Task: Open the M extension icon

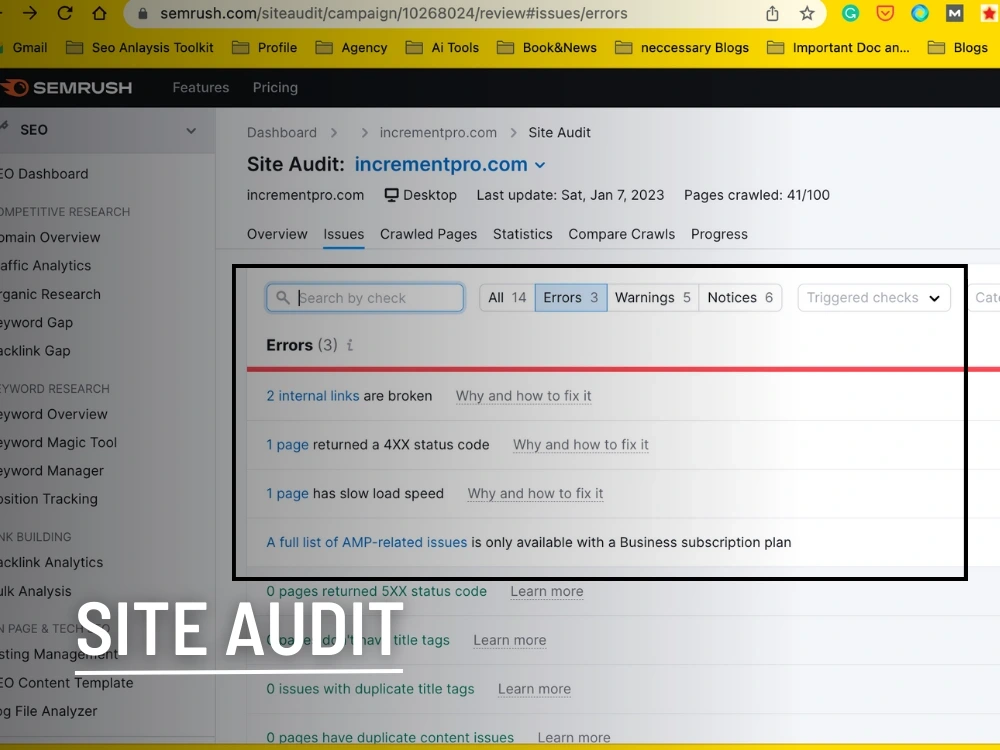Action: point(954,13)
